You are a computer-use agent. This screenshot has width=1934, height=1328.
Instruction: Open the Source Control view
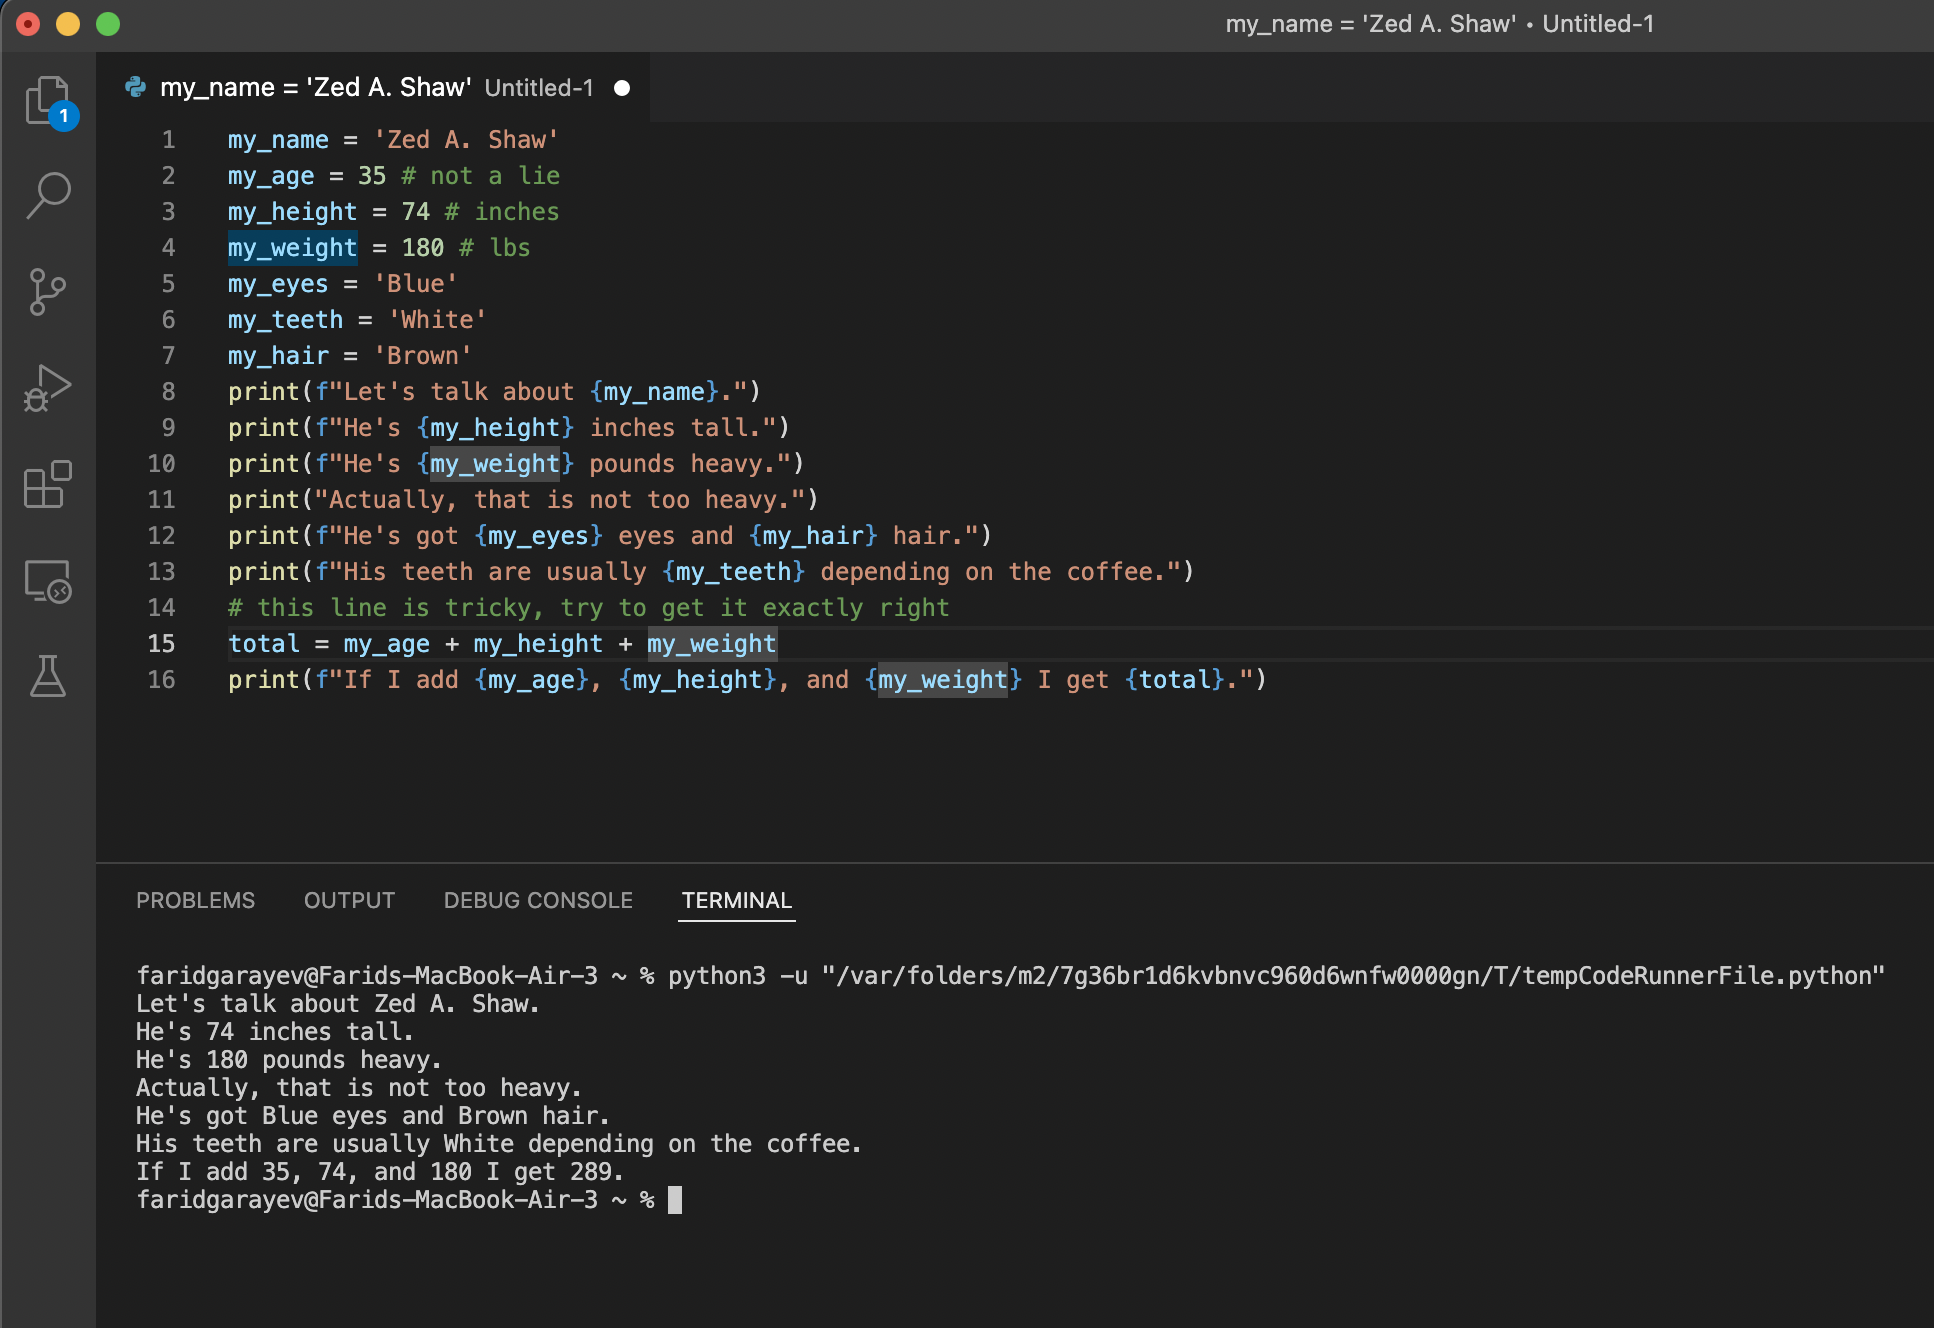[x=48, y=290]
